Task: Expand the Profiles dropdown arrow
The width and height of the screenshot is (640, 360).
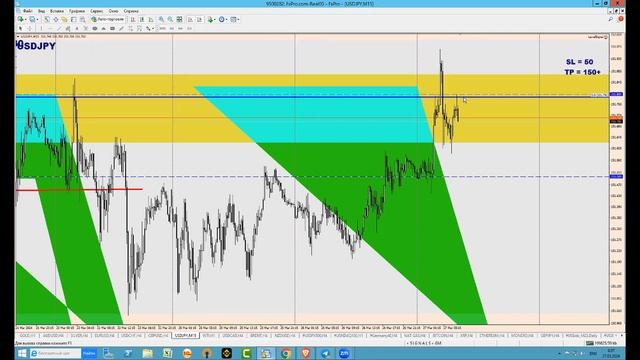Action: click(38, 20)
